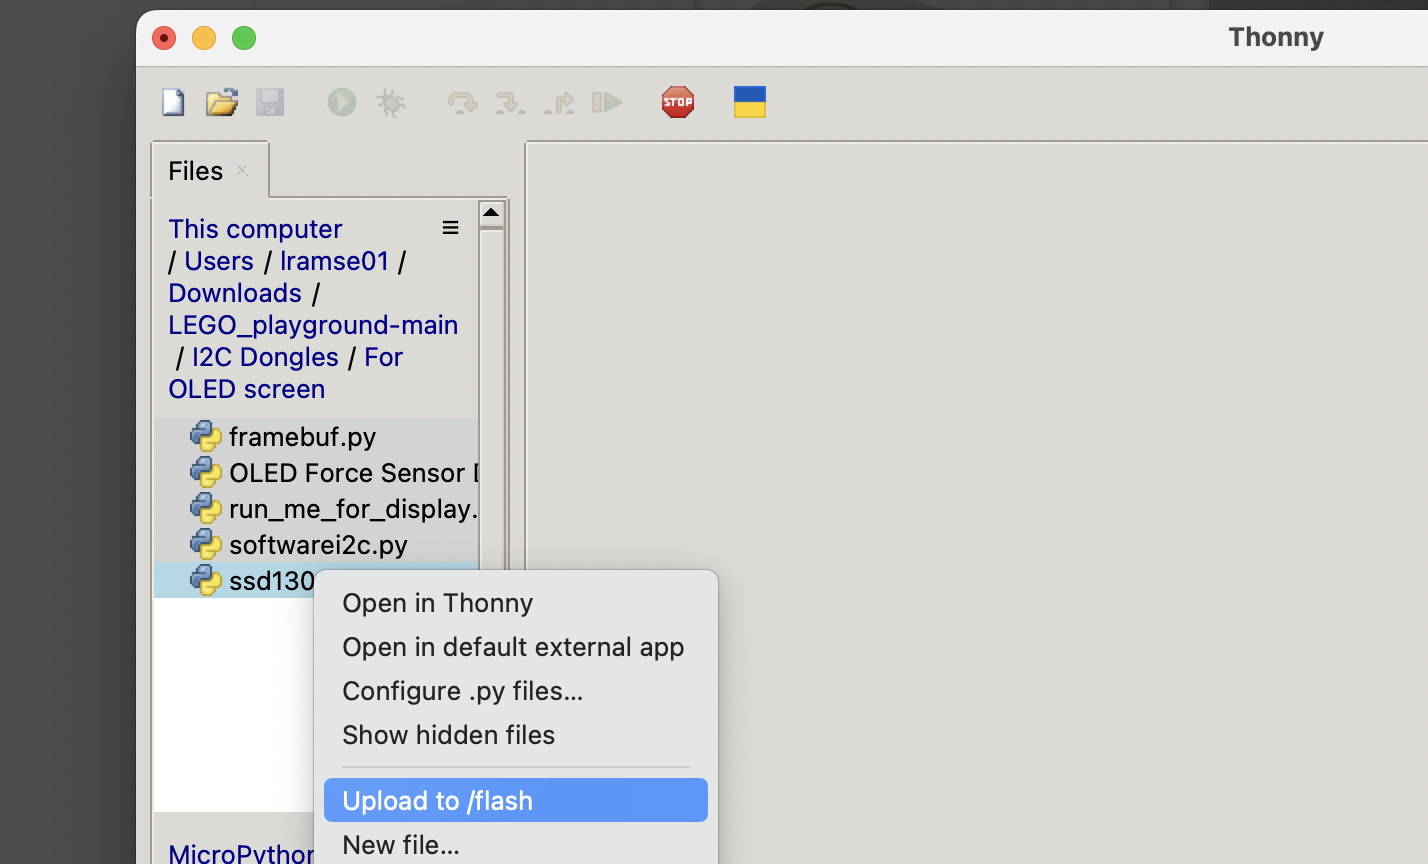
Task: Open the Files panel hamburger menu
Action: [451, 228]
